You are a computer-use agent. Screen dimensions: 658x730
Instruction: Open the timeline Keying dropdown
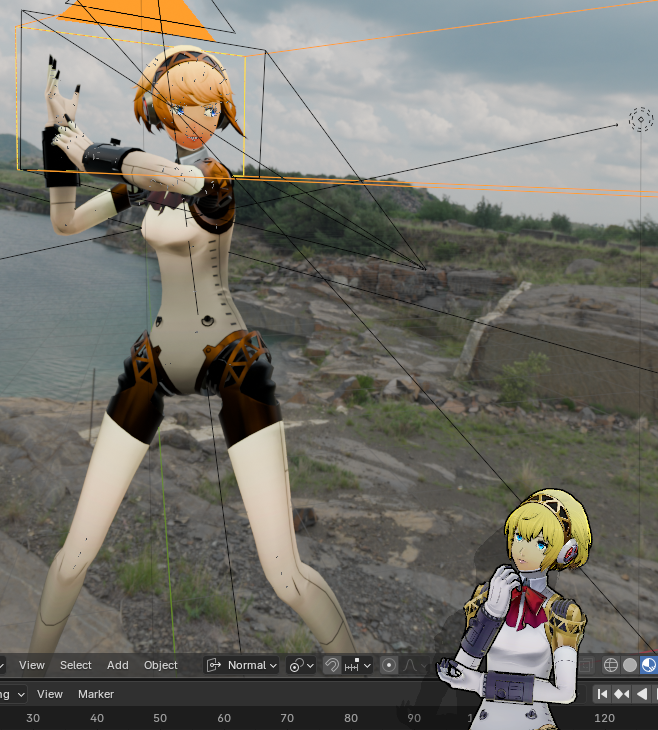[x=13, y=694]
